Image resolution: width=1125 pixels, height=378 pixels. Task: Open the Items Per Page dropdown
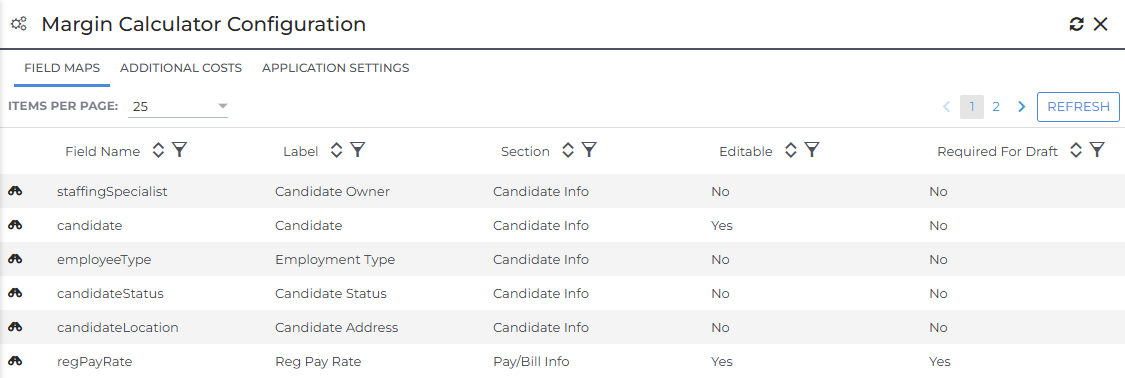(178, 107)
